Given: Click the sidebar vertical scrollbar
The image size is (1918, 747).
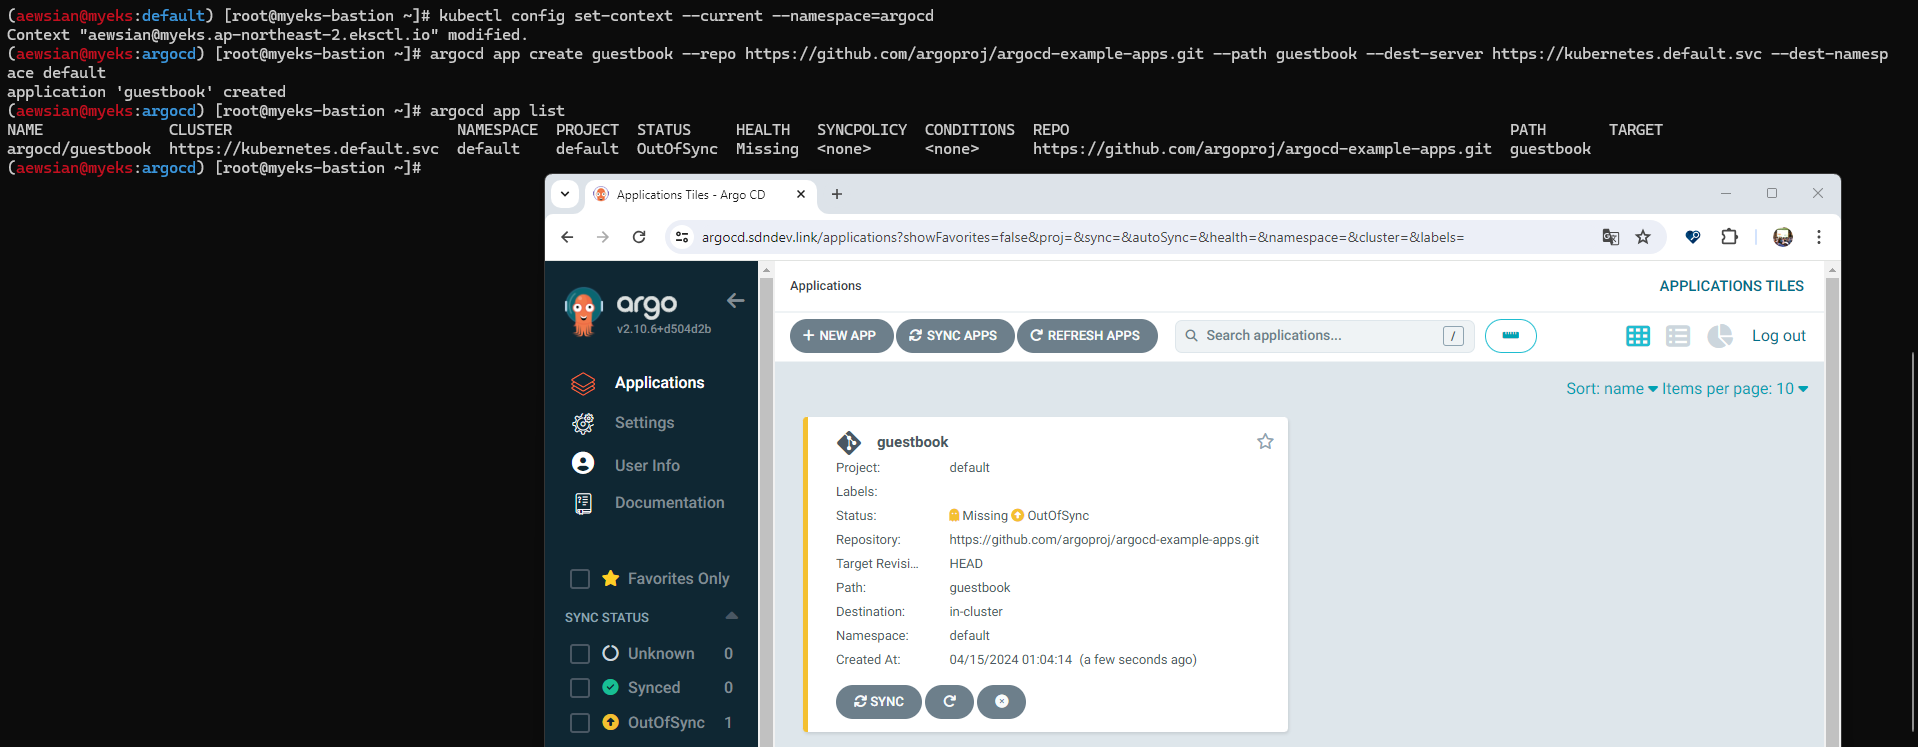Looking at the screenshot, I should pyautogui.click(x=766, y=510).
